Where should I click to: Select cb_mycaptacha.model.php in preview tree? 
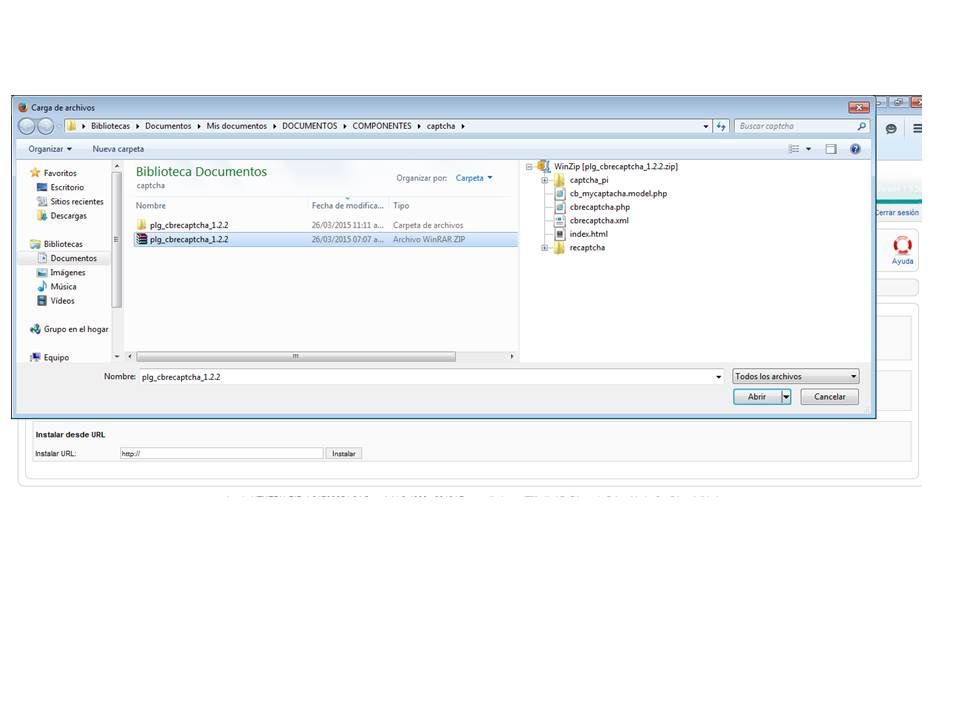(618, 193)
